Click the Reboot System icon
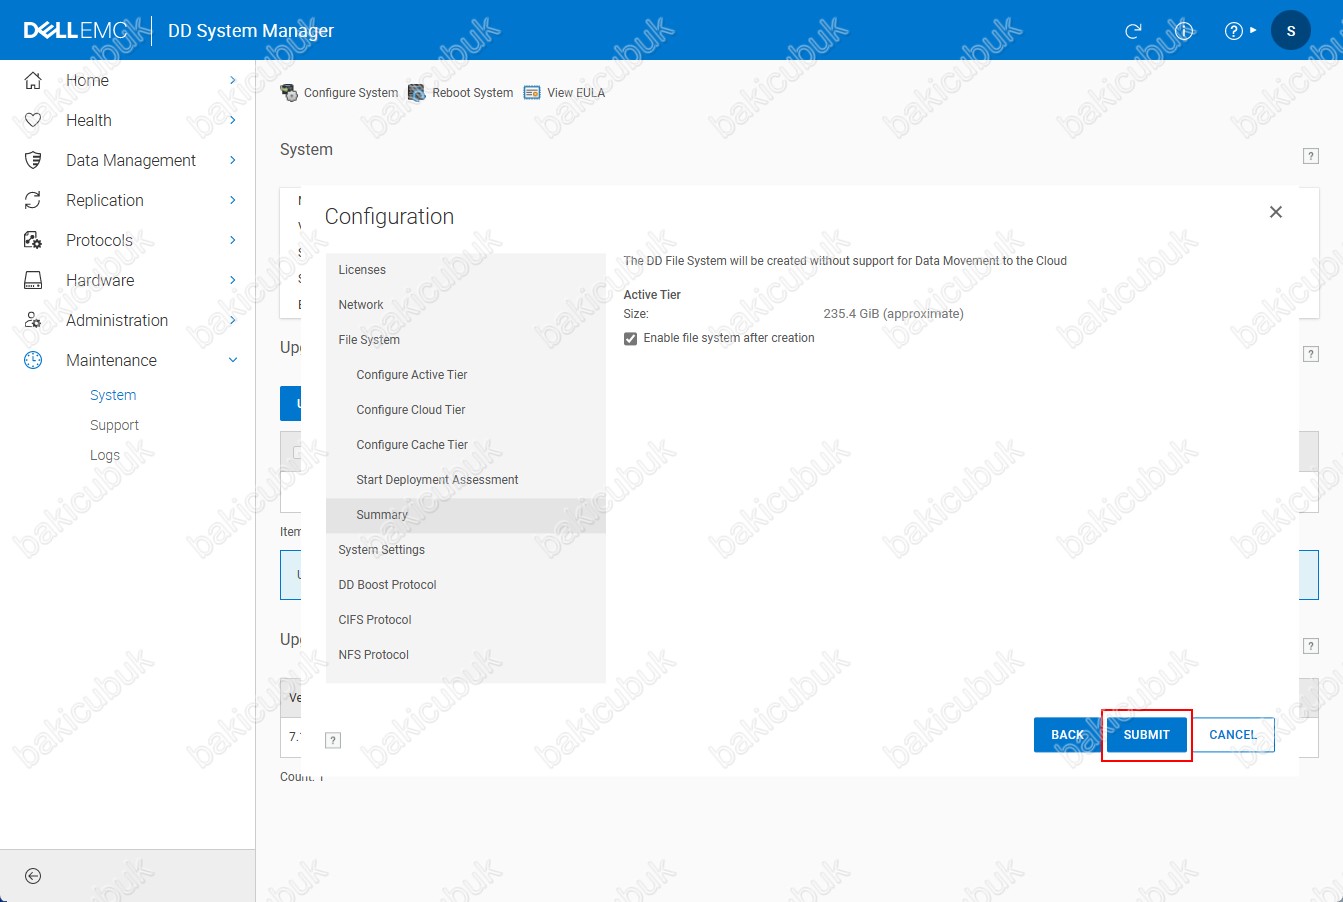 tap(417, 93)
